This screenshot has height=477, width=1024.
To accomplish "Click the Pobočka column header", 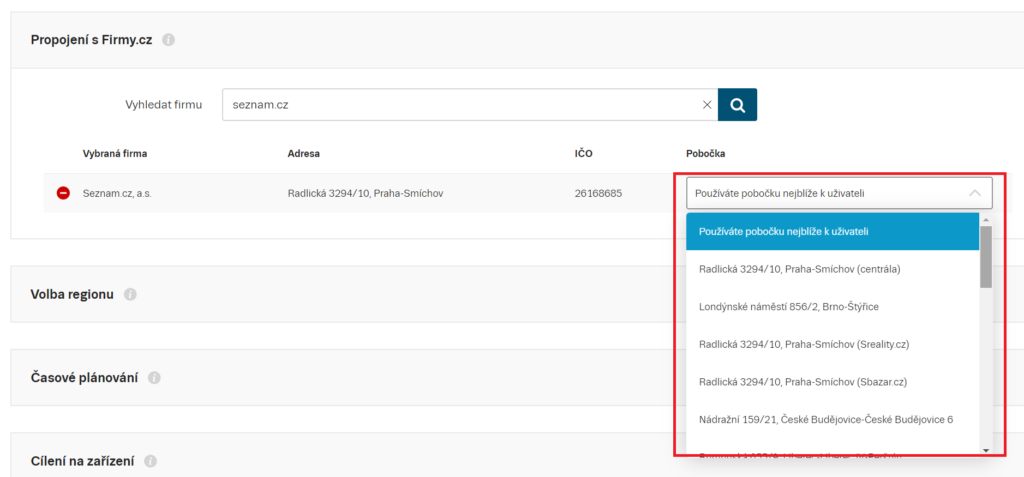I will coord(705,154).
